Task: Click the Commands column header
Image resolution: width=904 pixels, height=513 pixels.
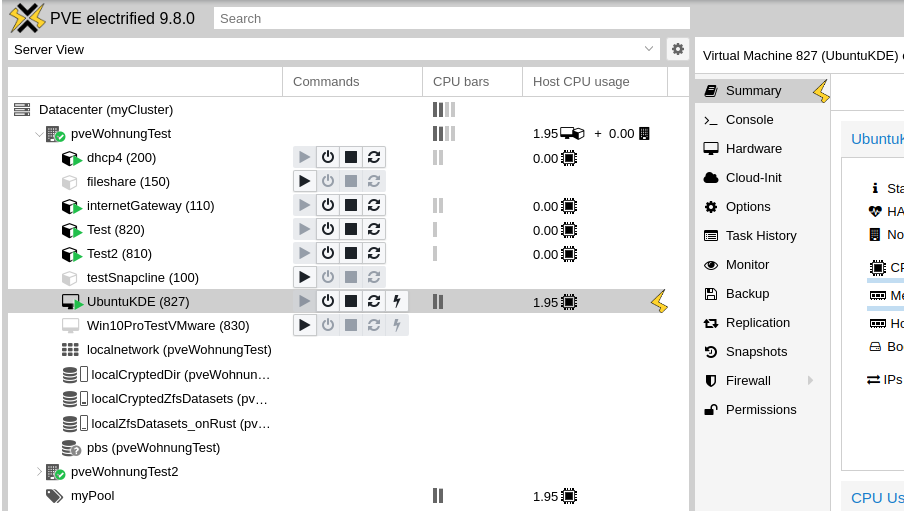Action: [352, 82]
